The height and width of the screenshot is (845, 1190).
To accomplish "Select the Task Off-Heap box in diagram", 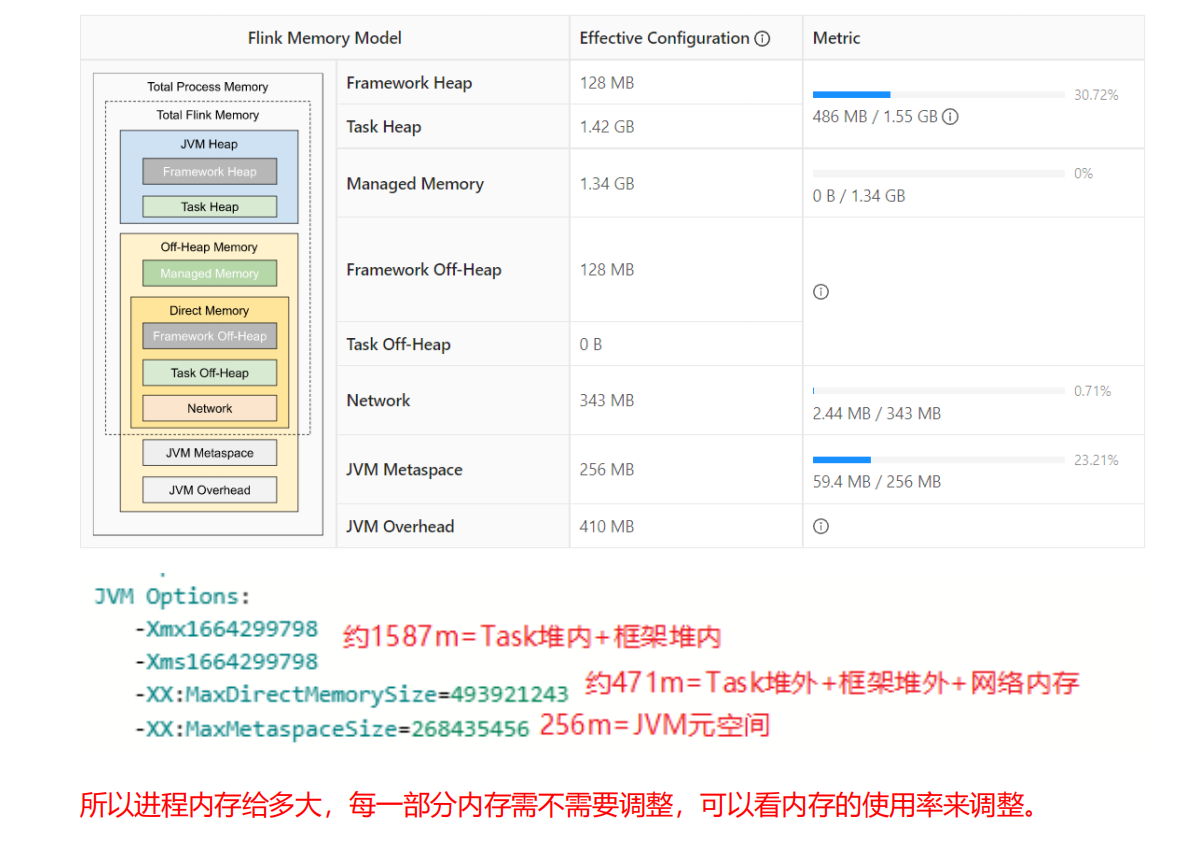I will pos(209,373).
